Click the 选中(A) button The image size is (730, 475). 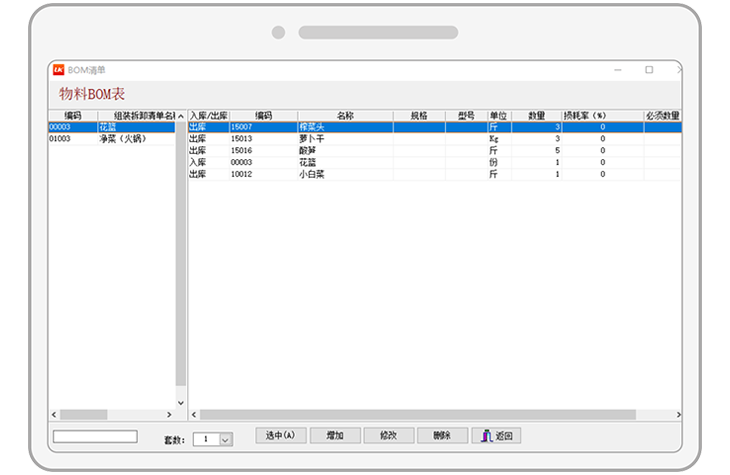pyautogui.click(x=281, y=436)
